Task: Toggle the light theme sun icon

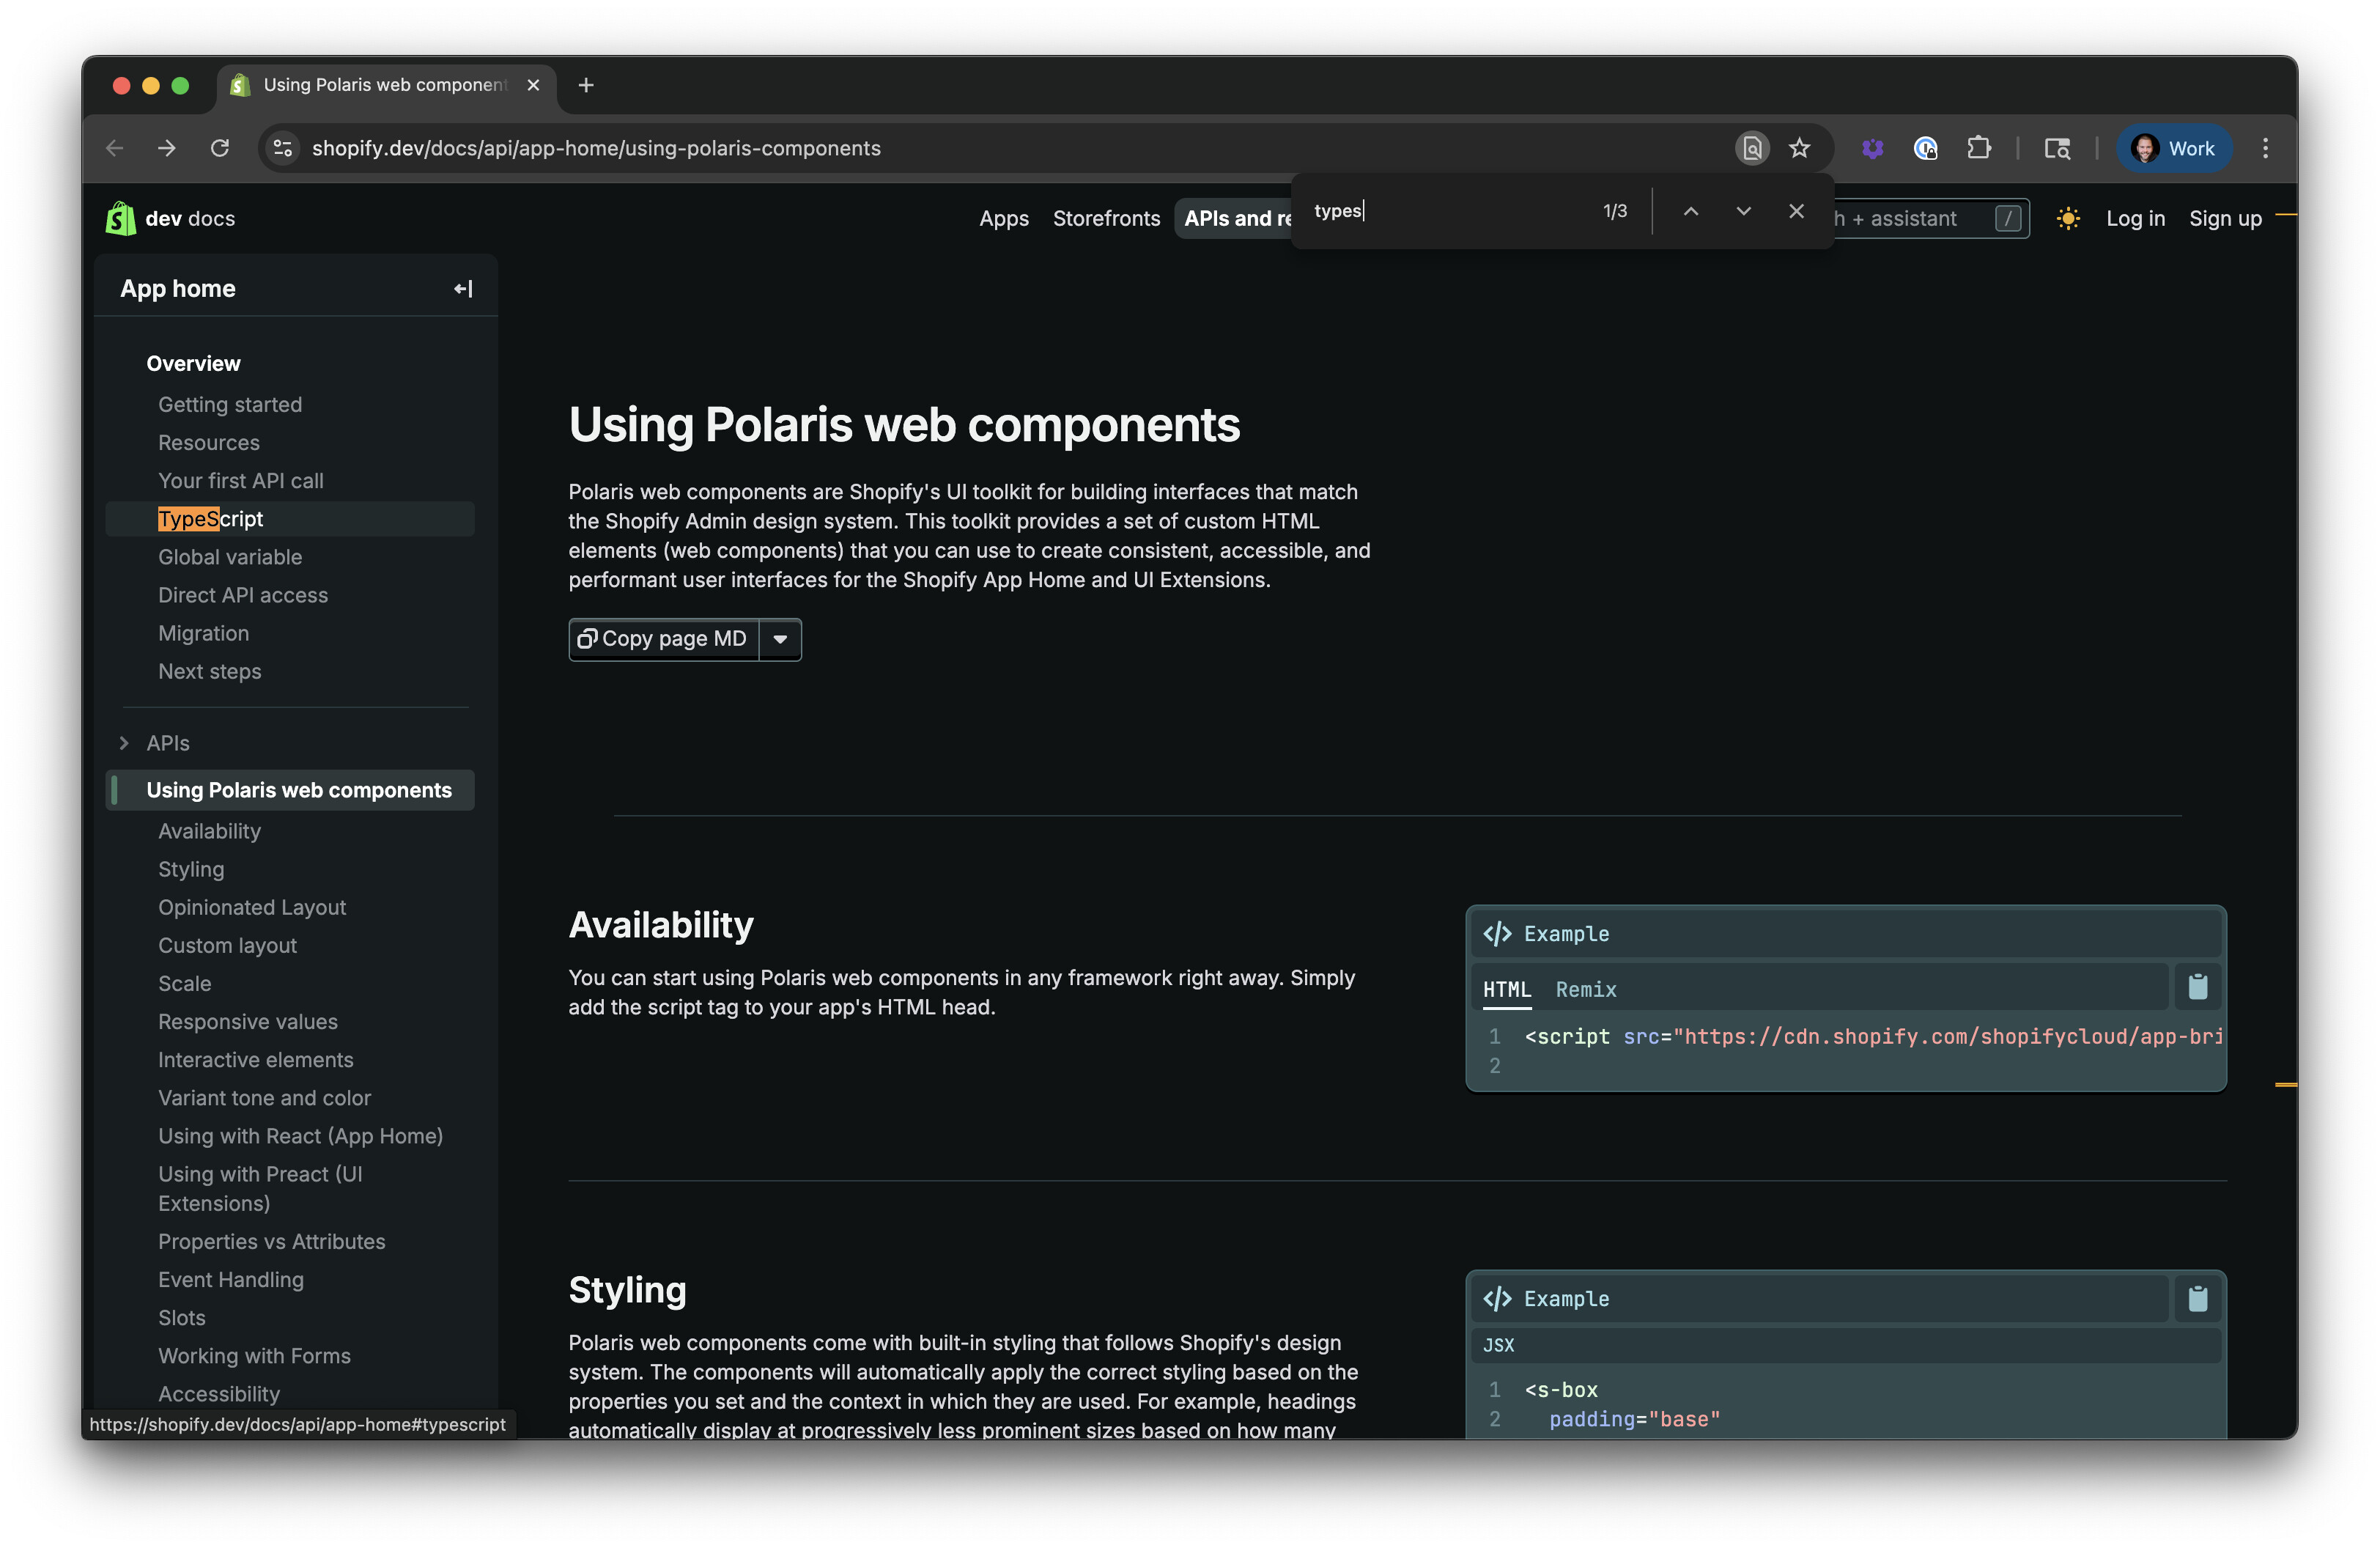Action: (x=2068, y=218)
